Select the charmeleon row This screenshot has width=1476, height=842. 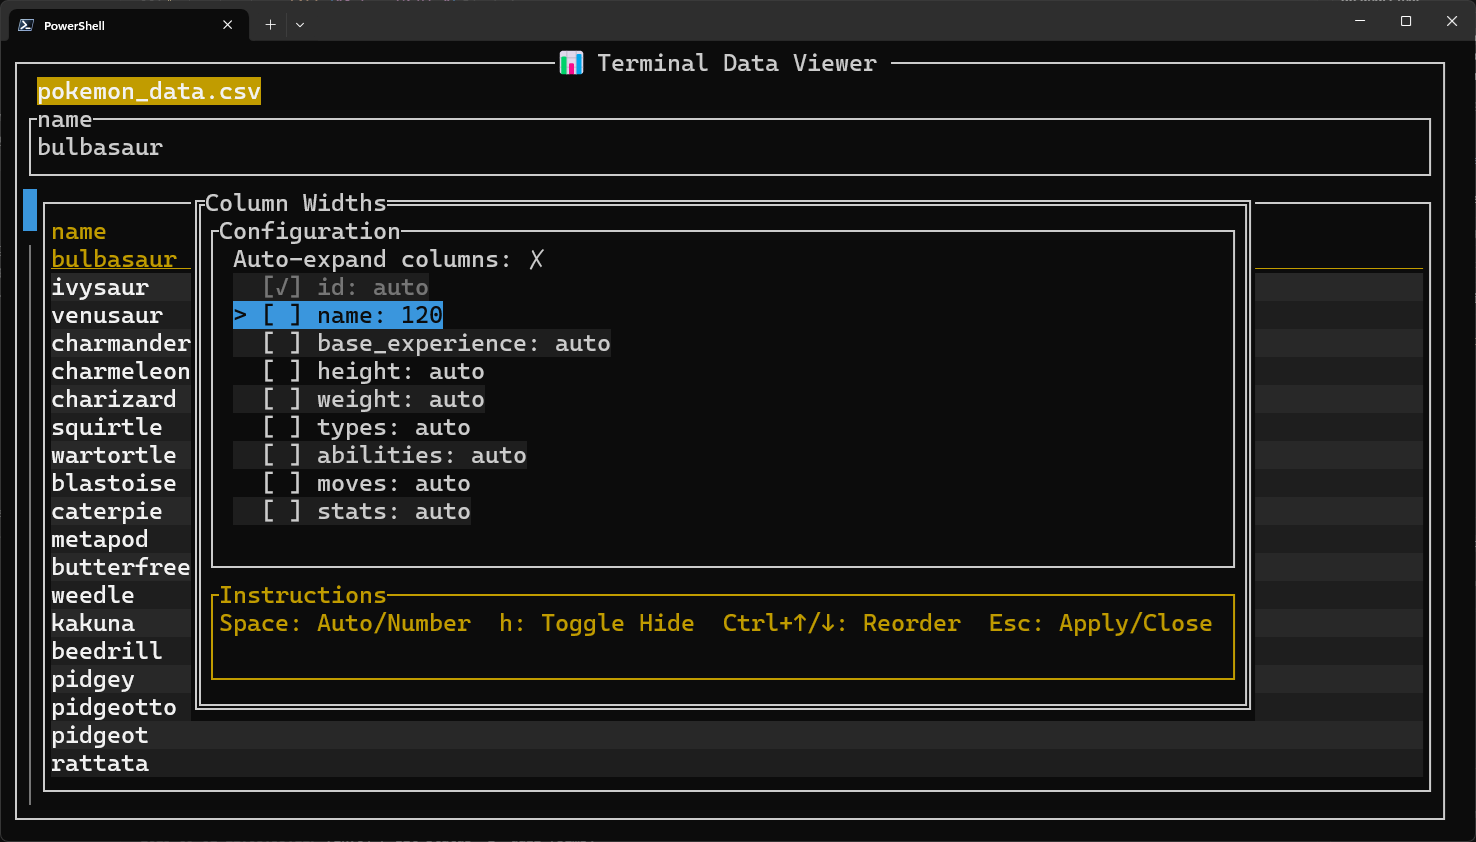[121, 372]
